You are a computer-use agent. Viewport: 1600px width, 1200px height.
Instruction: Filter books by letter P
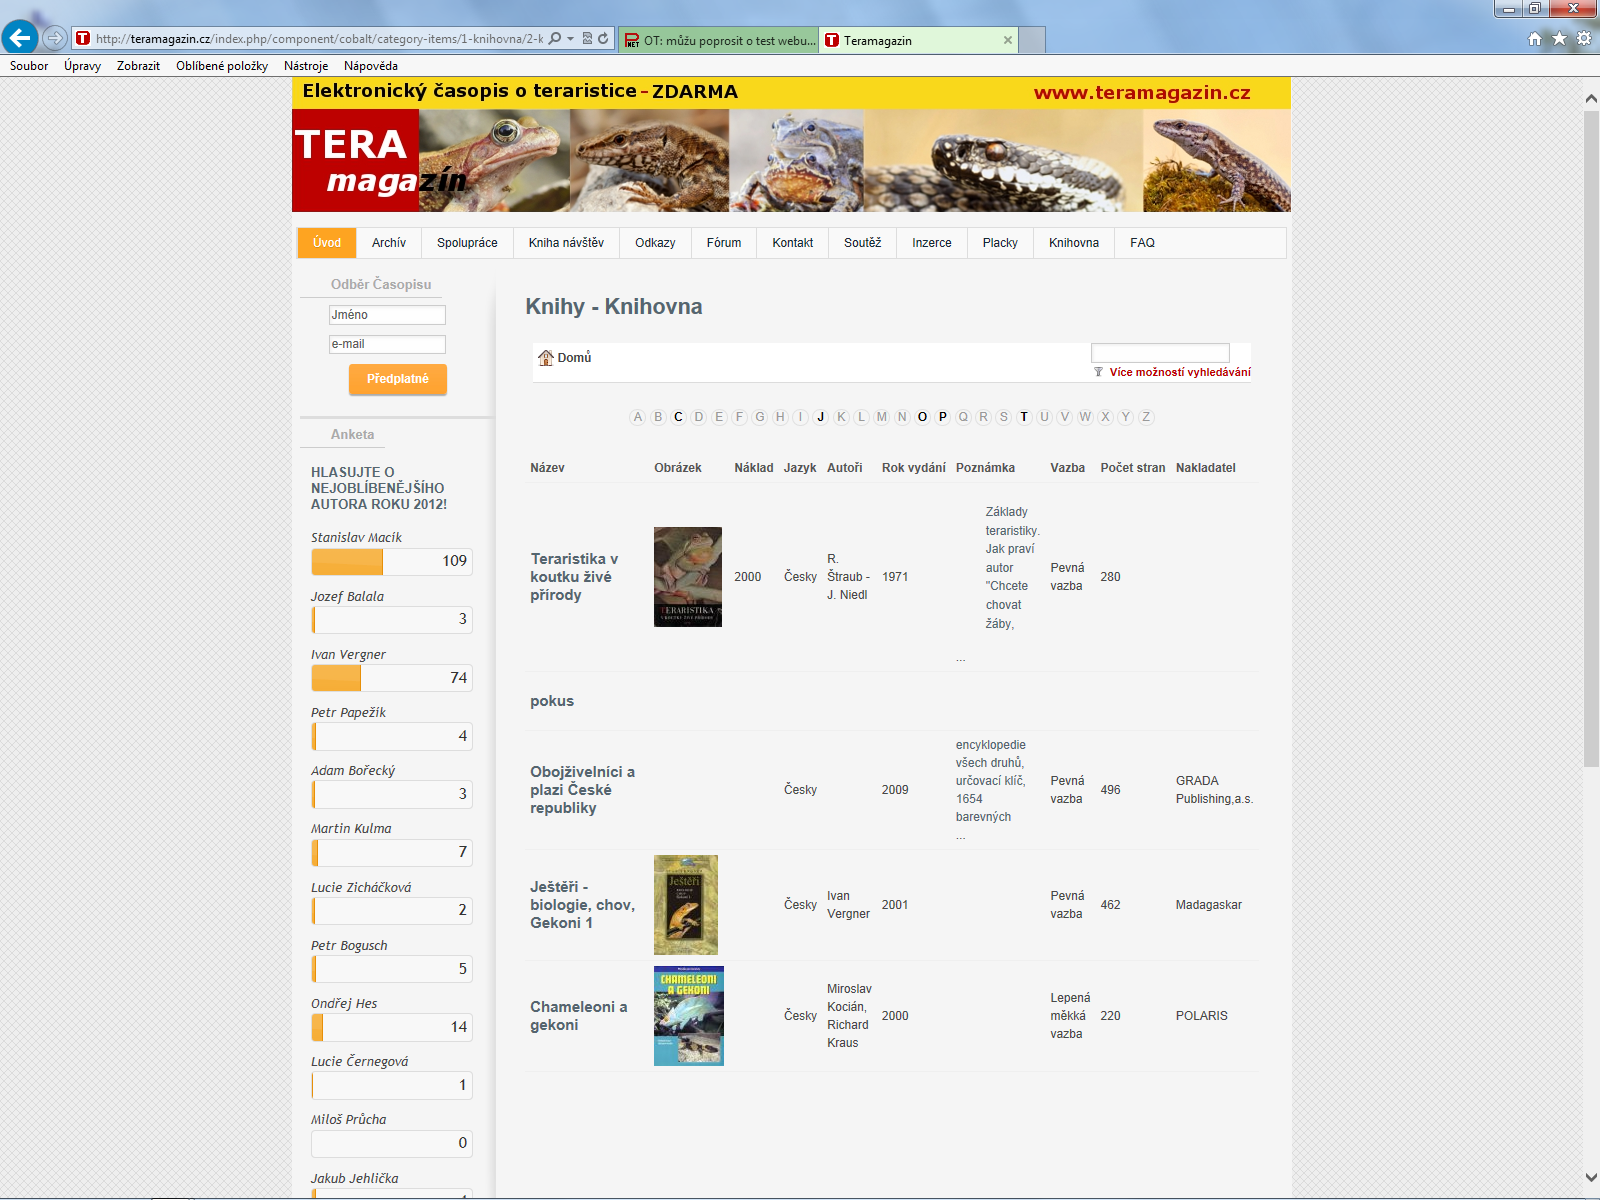click(x=942, y=417)
